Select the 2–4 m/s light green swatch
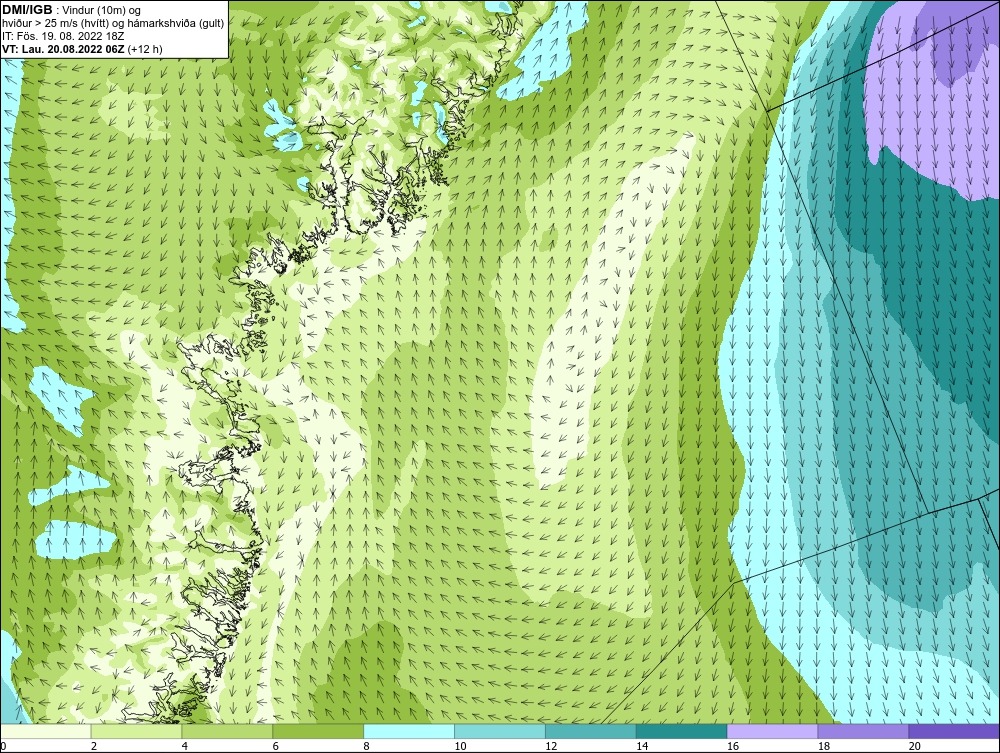The width and height of the screenshot is (1000, 753). (136, 731)
